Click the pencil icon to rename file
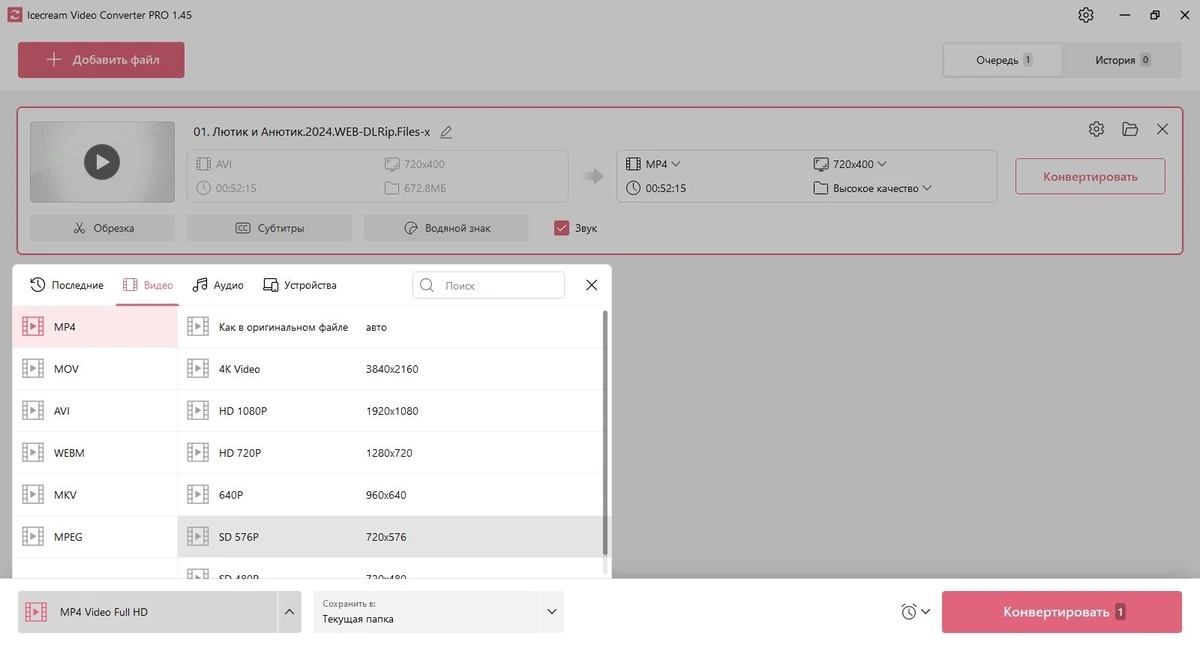This screenshot has height=645, width=1200. (x=447, y=132)
